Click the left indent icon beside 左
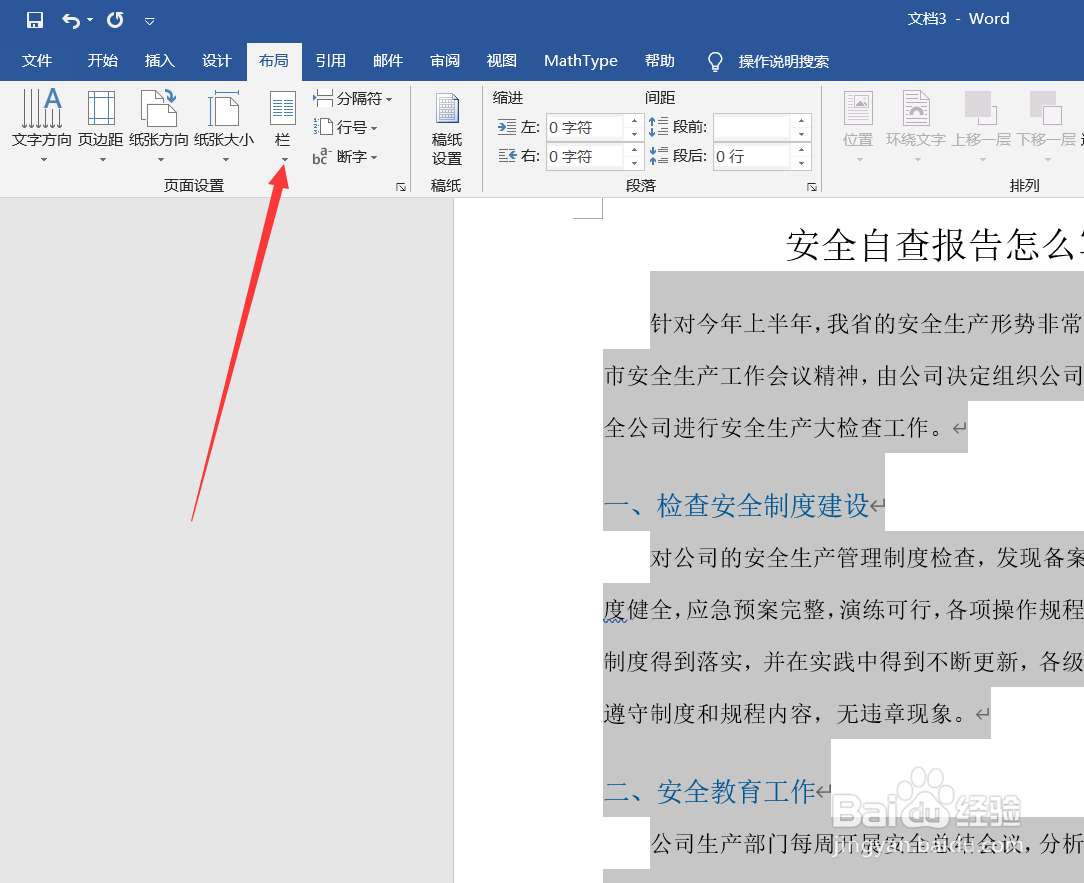Screen dimensions: 1084x883 pyautogui.click(x=507, y=127)
